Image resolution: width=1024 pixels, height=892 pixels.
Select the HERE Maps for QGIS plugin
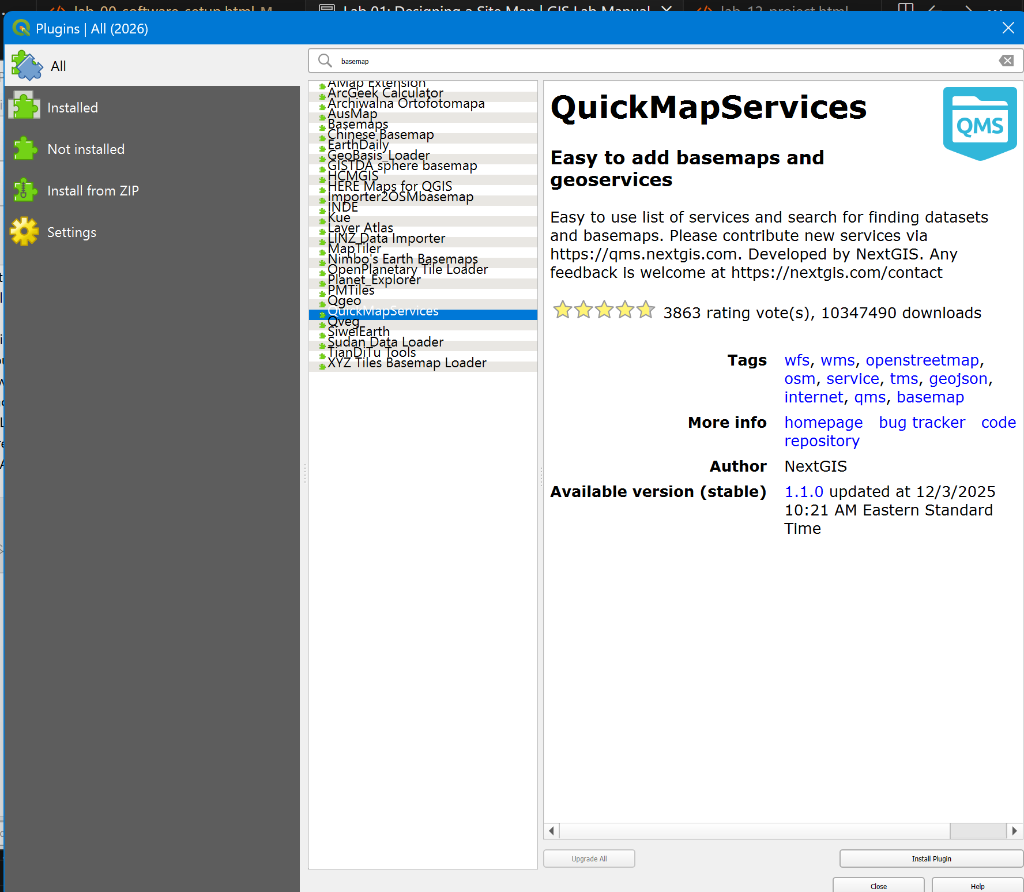[x=390, y=186]
